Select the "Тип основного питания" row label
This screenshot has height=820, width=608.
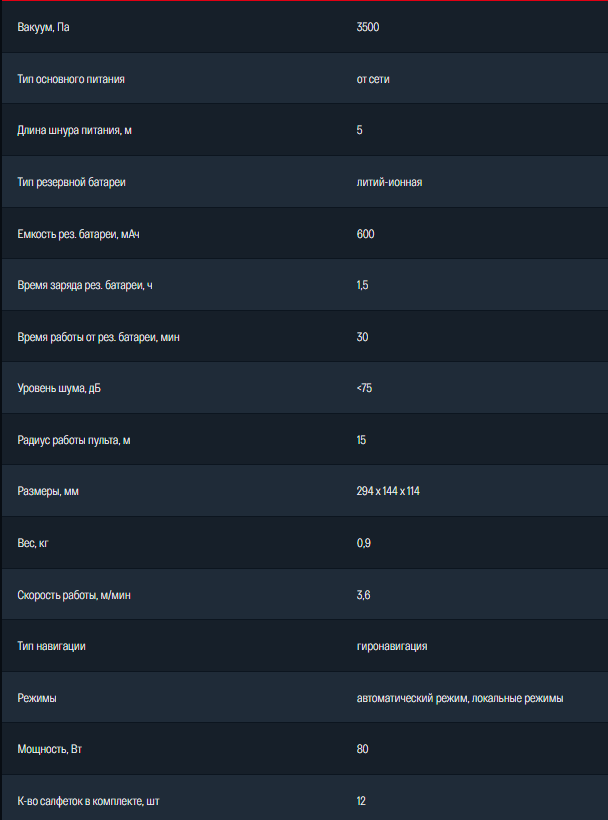point(71,79)
